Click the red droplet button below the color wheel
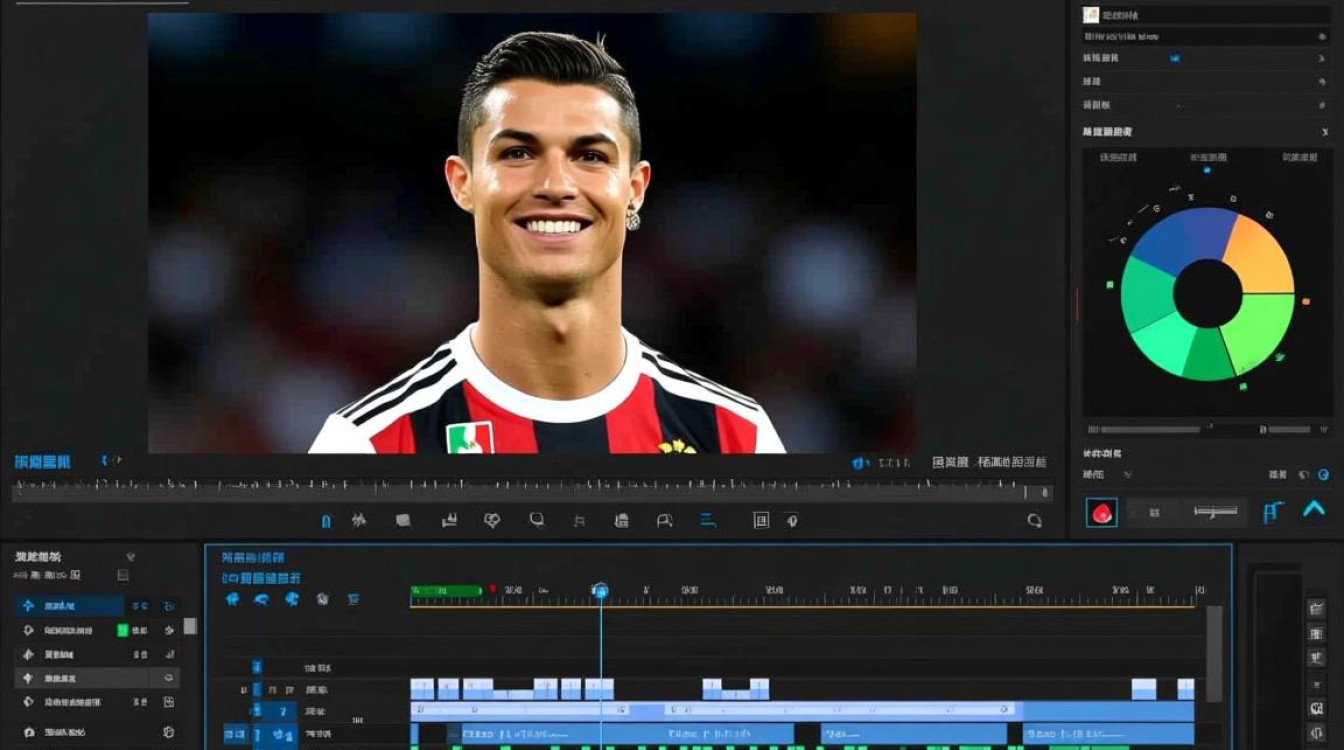The height and width of the screenshot is (750, 1344). click(x=1102, y=513)
